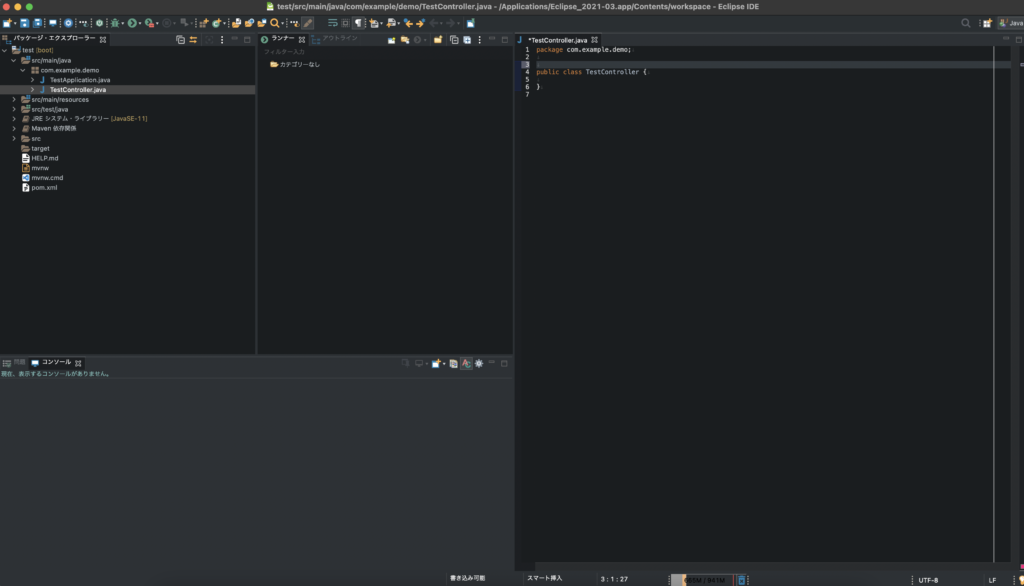Click the Save All icon
The height and width of the screenshot is (586, 1024).
(37, 23)
